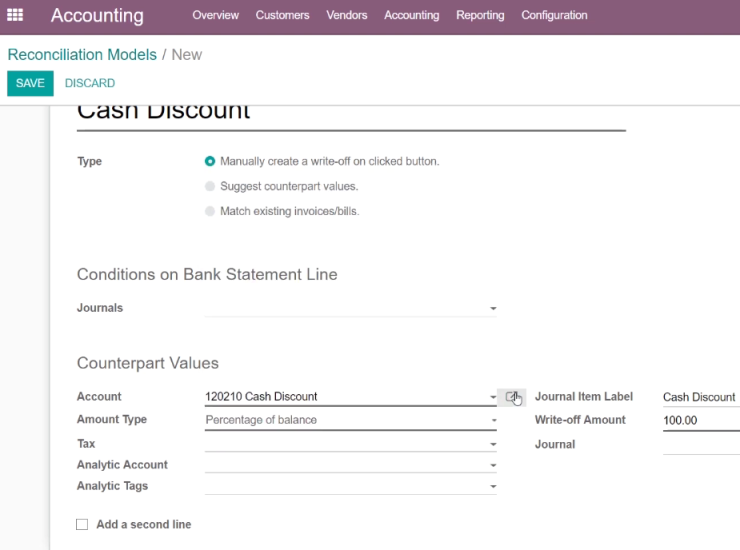
Task: Click the Write-off Amount field
Action: pyautogui.click(x=701, y=420)
